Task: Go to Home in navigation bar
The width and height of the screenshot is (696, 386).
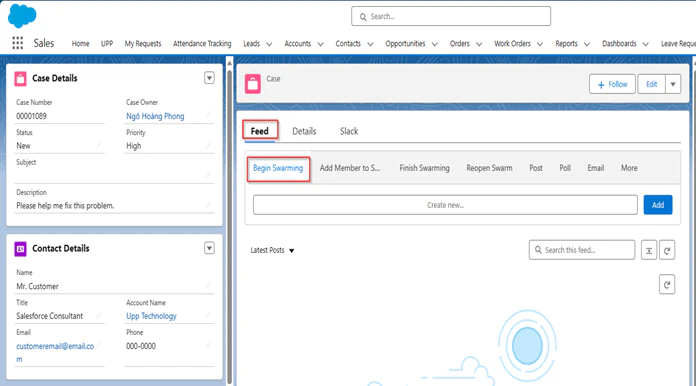Action: (x=80, y=43)
